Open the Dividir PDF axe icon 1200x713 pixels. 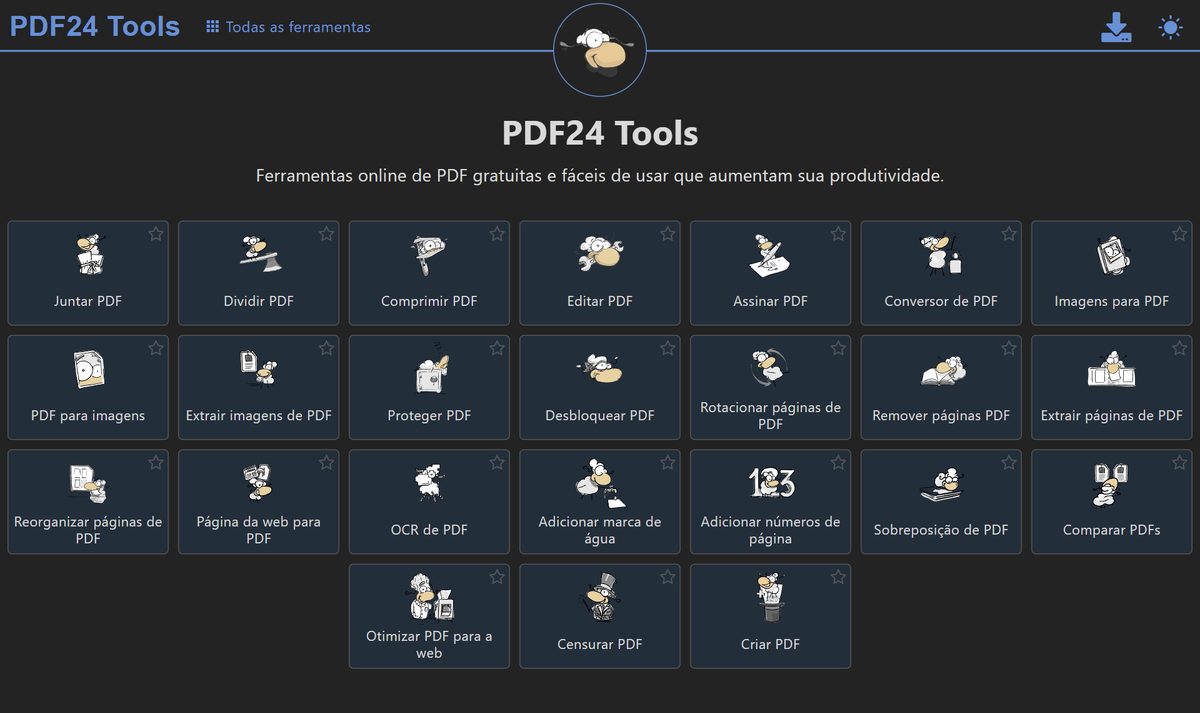point(259,255)
